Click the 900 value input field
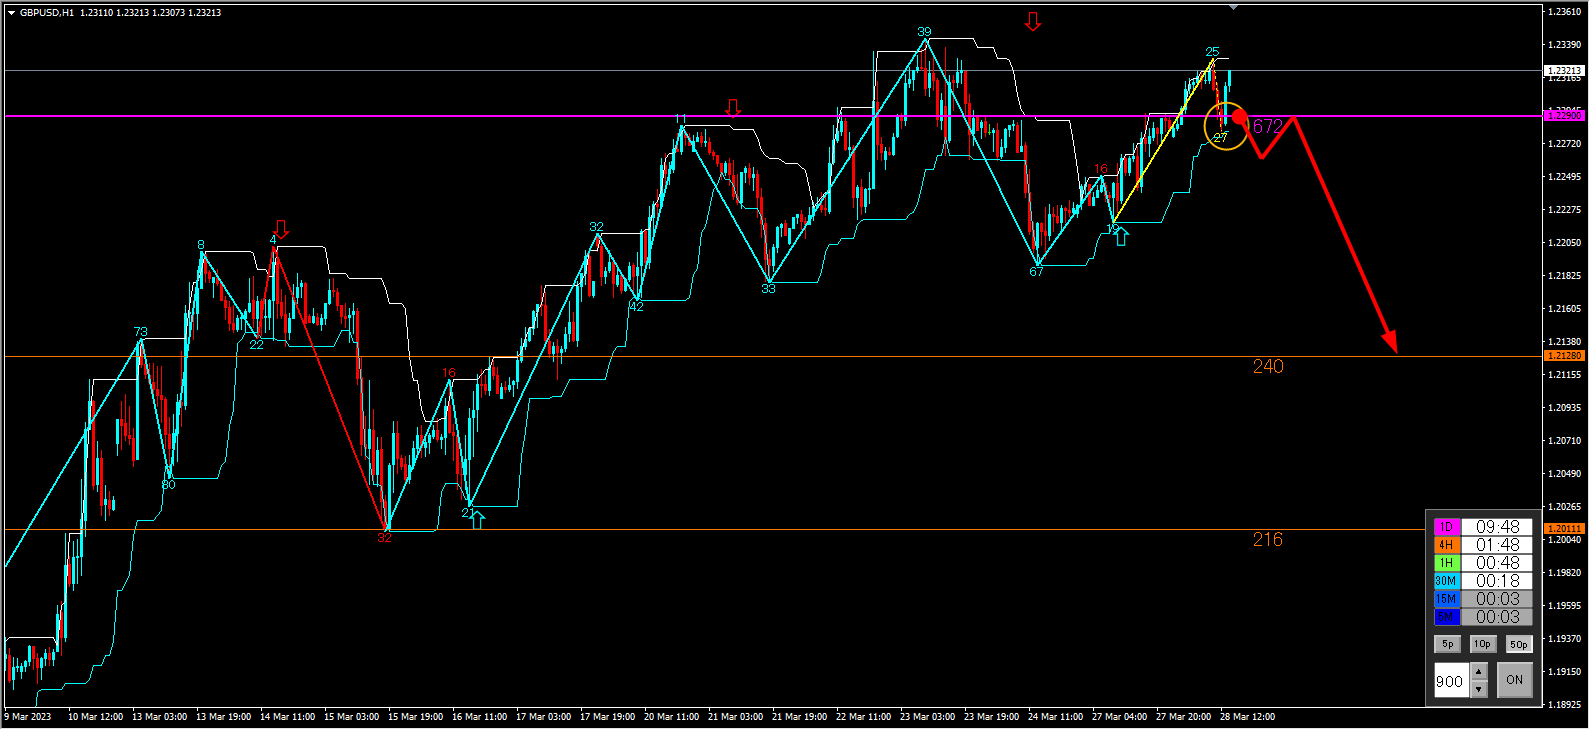This screenshot has height=730, width=1590. click(x=1451, y=681)
